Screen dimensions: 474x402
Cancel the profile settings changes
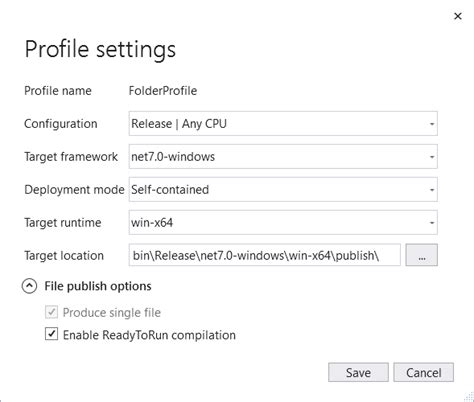[423, 372]
